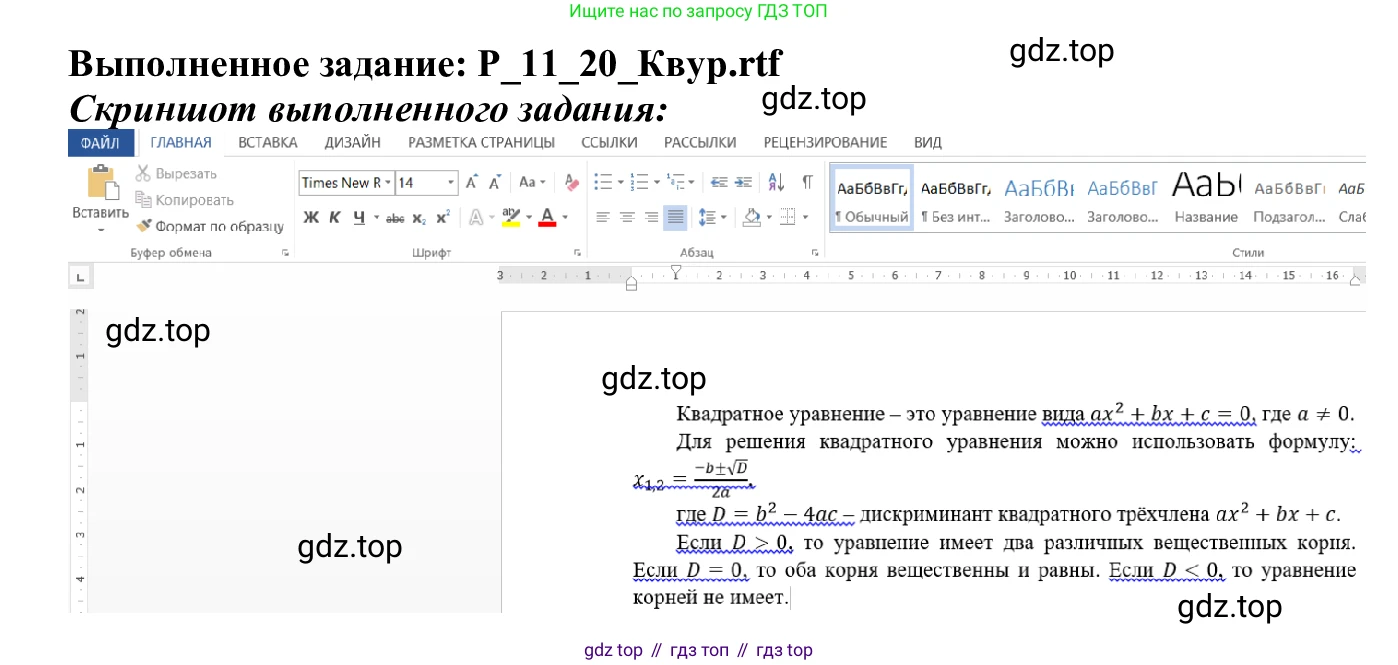Toggle show paragraph marks (¶)
The image size is (1398, 665).
(x=807, y=182)
